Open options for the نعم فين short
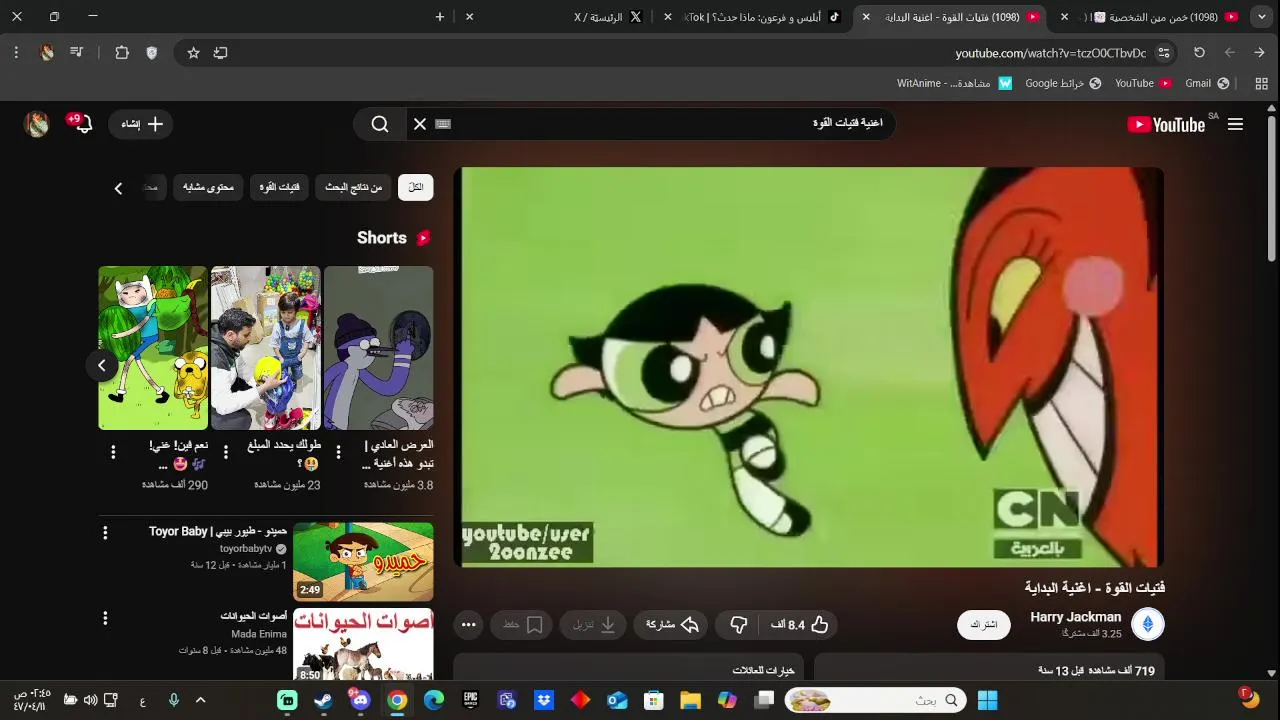1280x720 pixels. (x=113, y=452)
